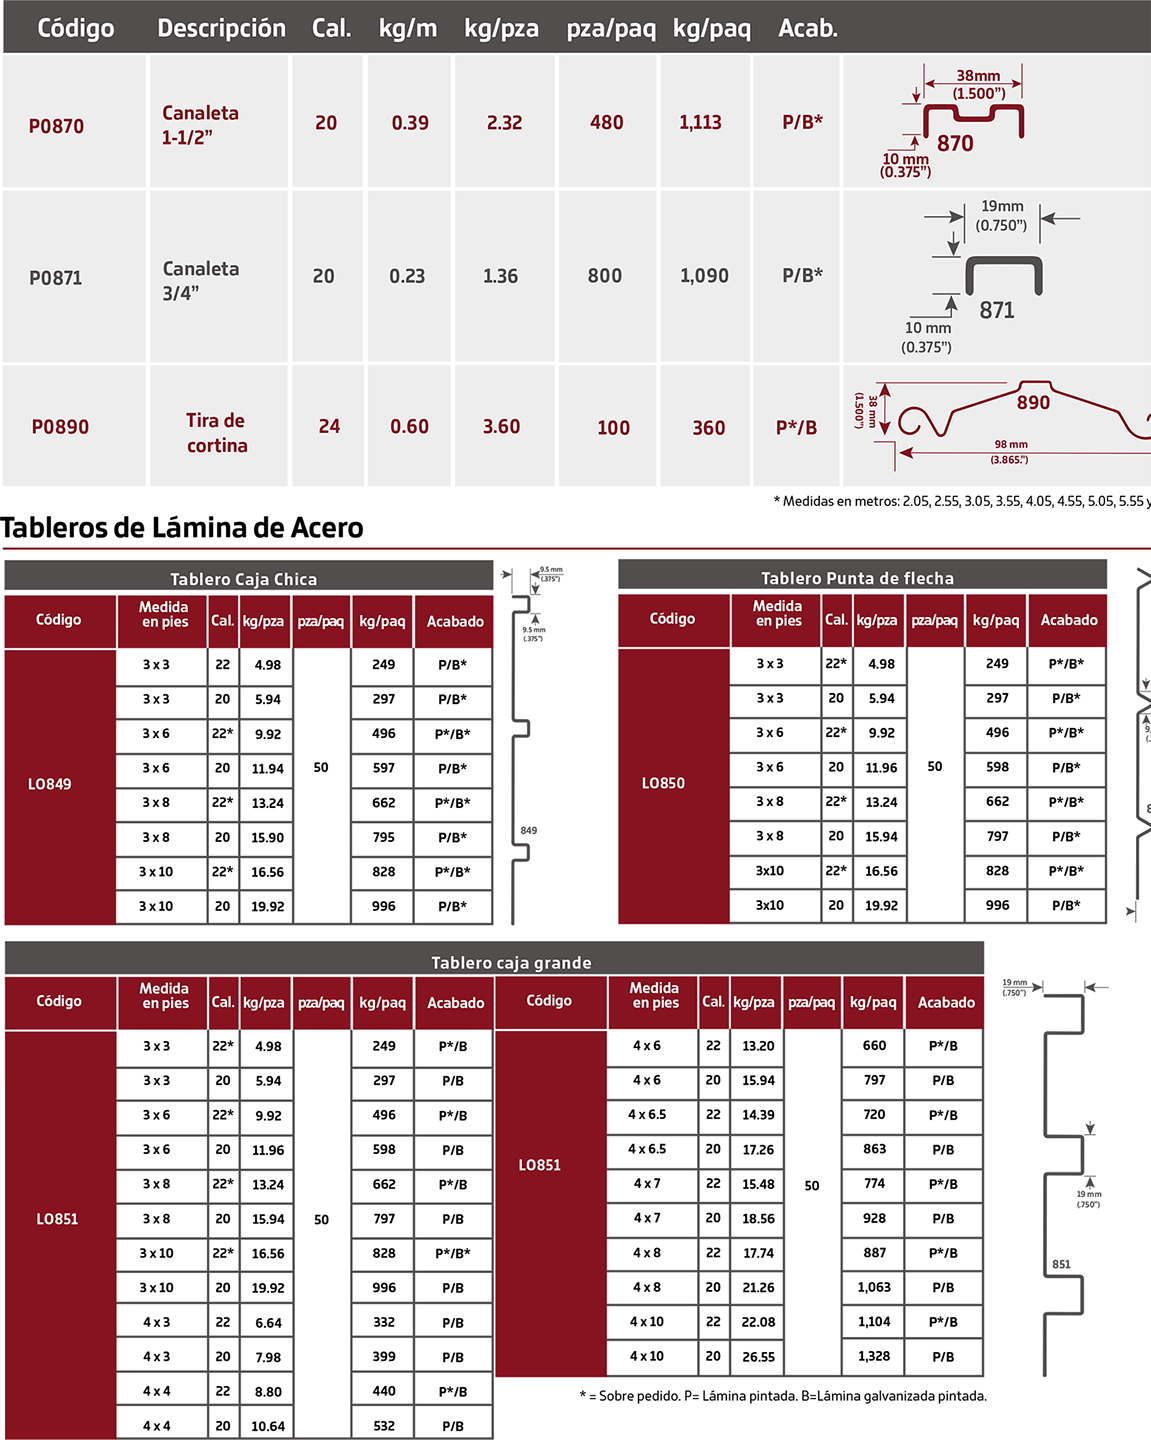The height and width of the screenshot is (1440, 1151).
Task: Select the LO849 code cell
Action: point(50,784)
